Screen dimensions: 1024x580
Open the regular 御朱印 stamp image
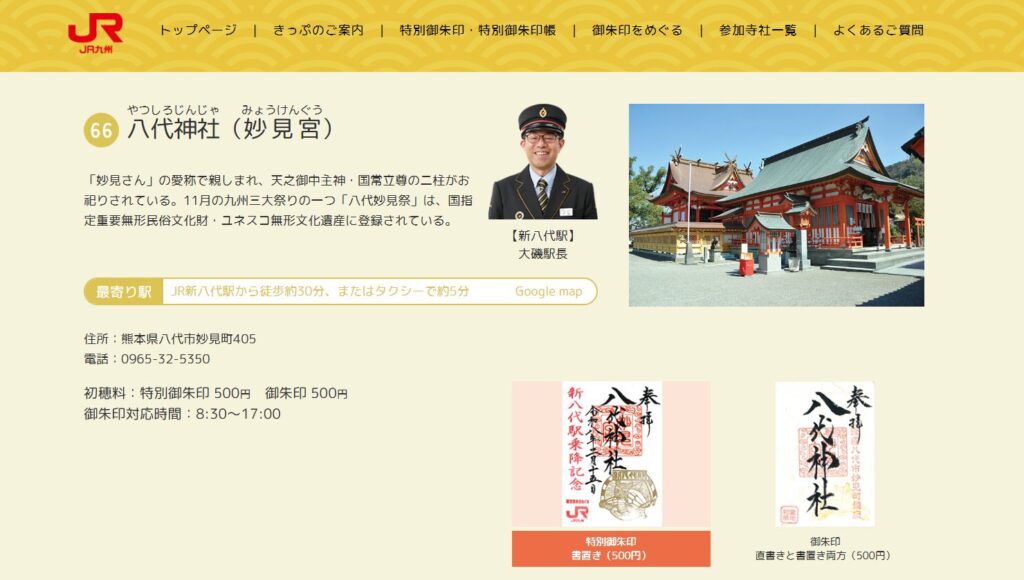(x=824, y=454)
